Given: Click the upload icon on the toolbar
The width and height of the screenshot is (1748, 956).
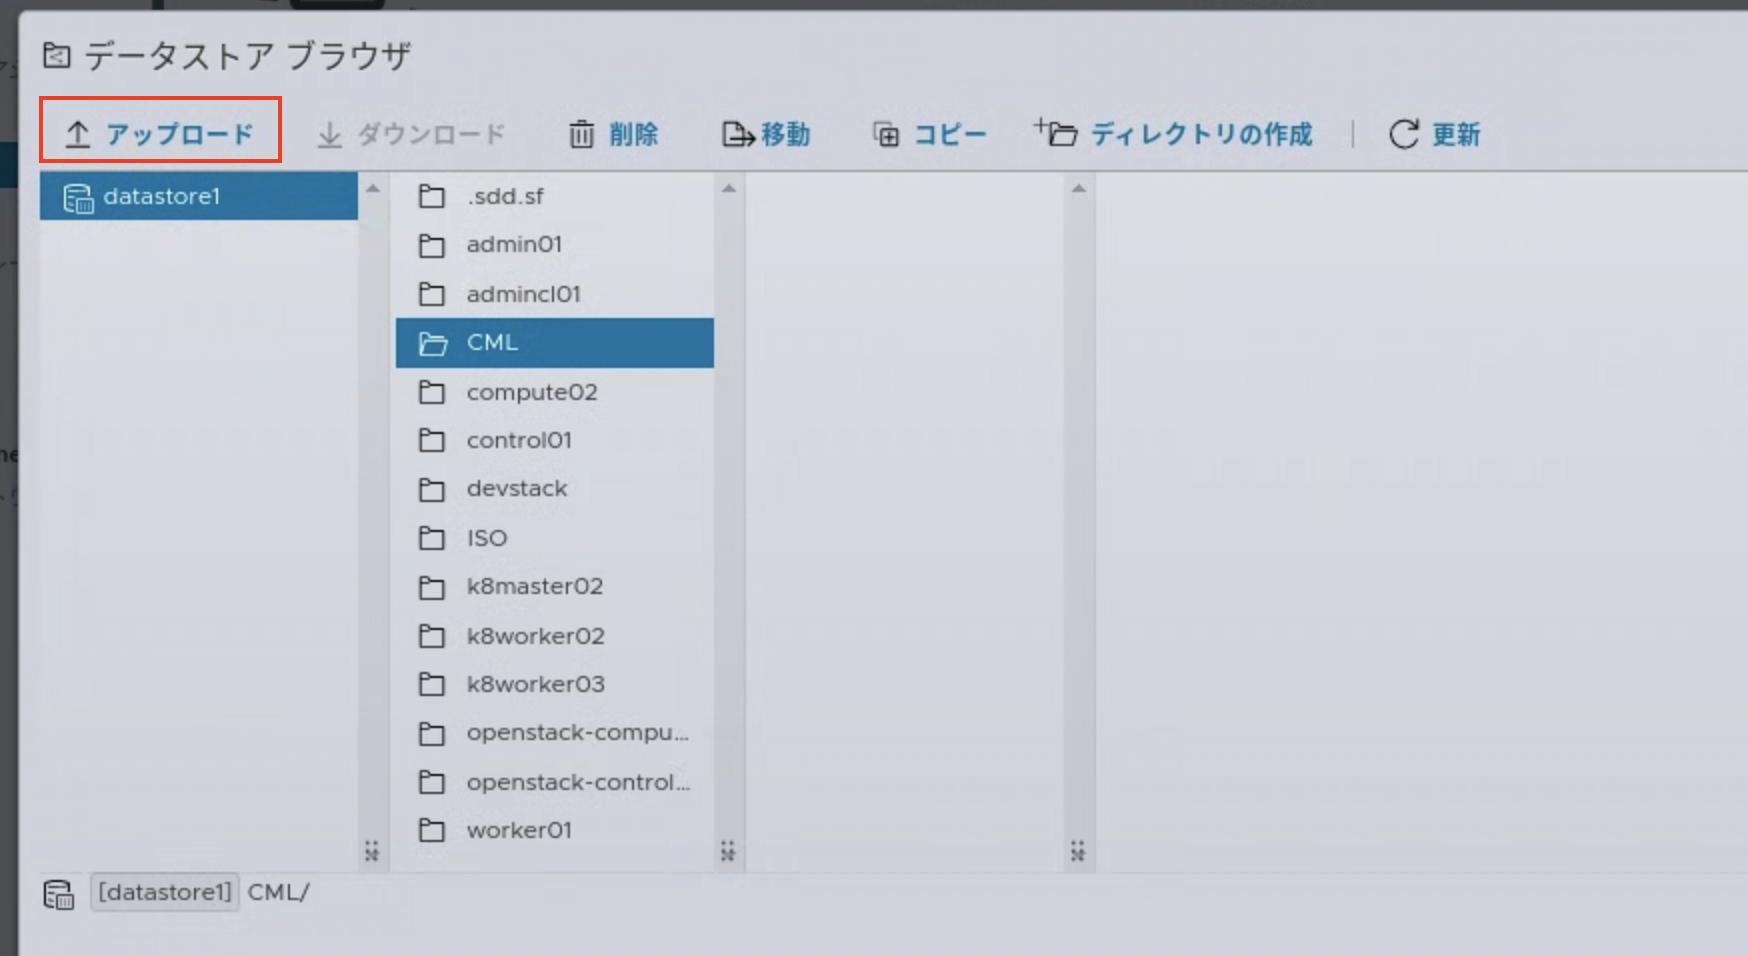Looking at the screenshot, I should [78, 133].
